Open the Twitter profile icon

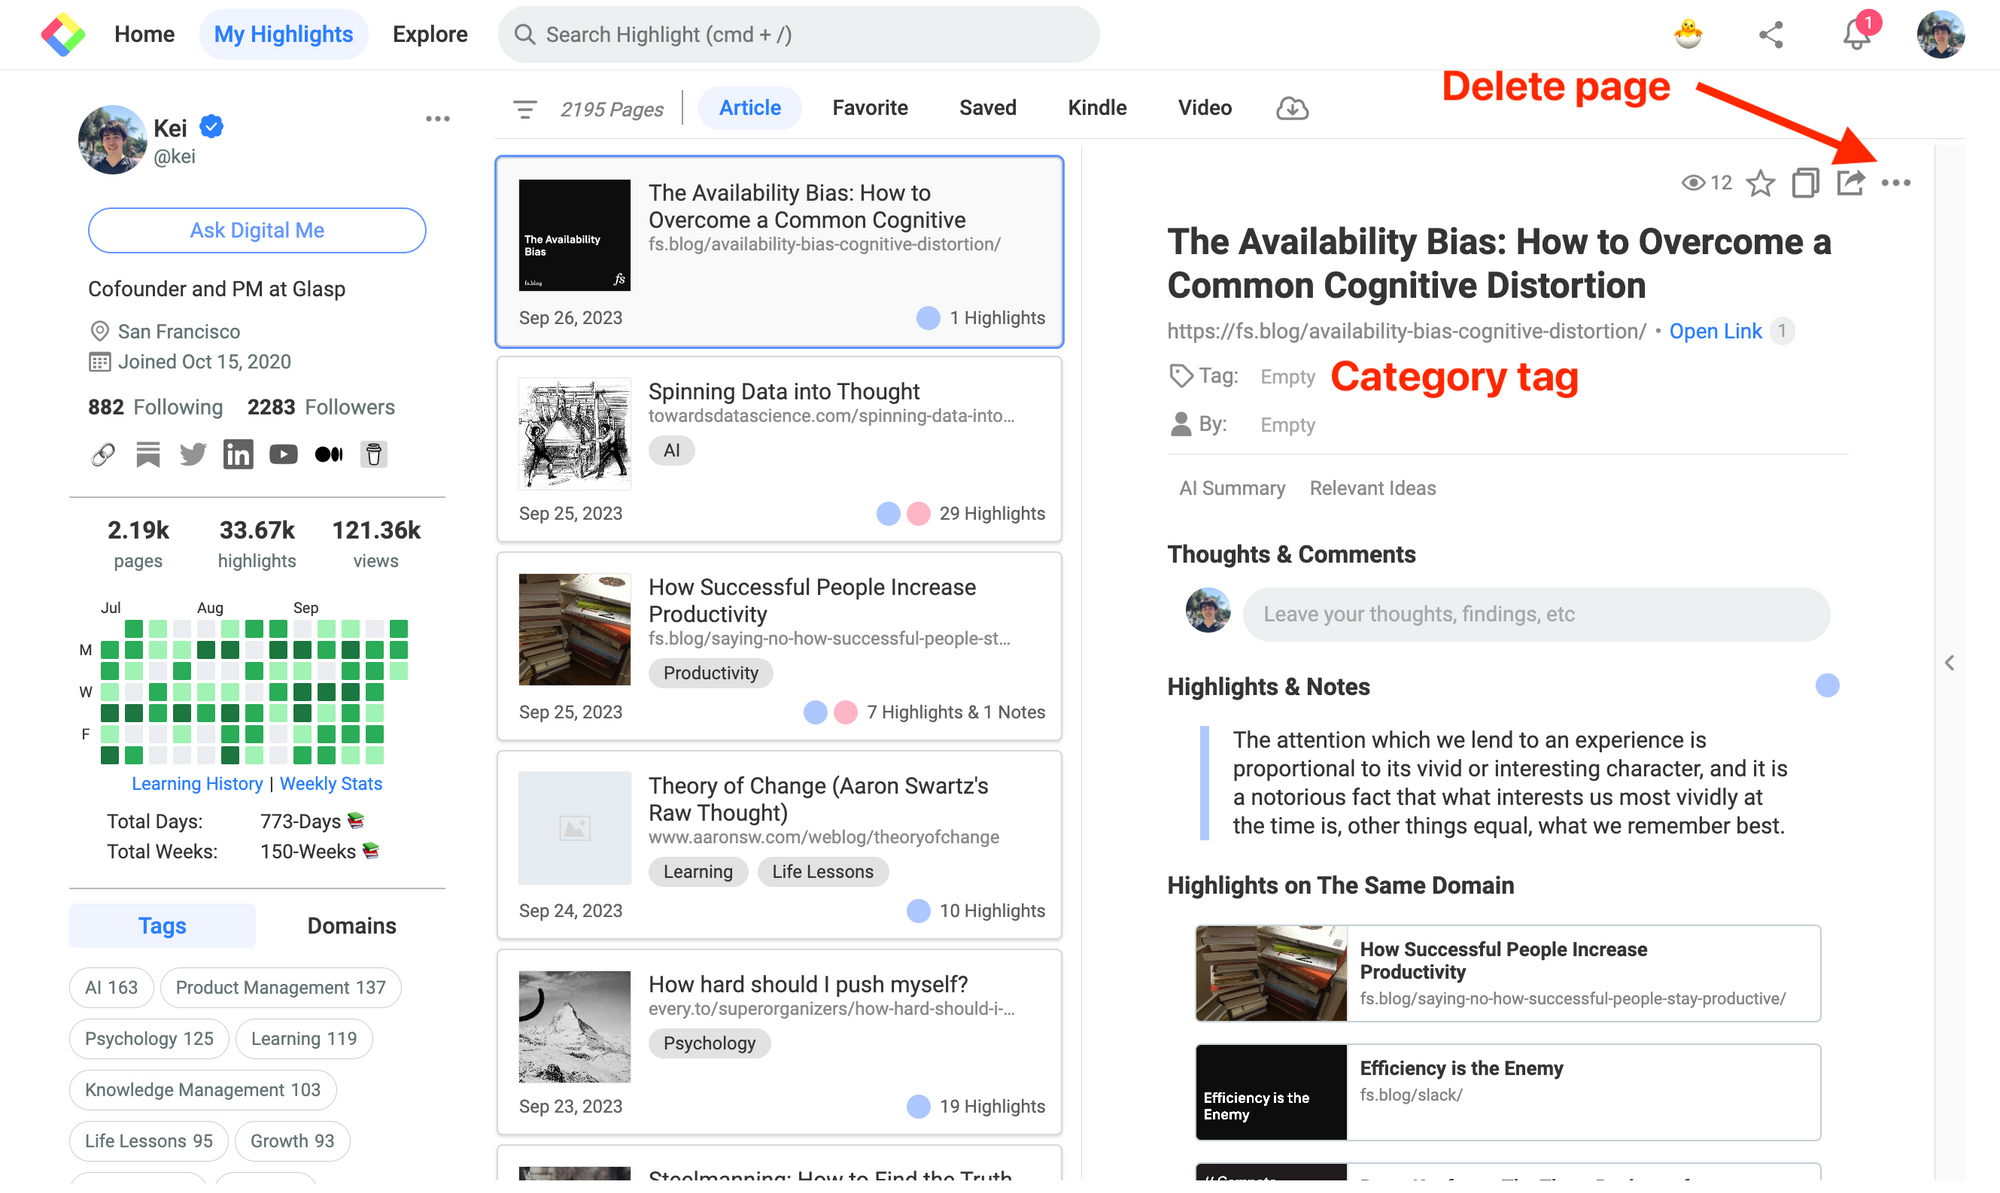pos(193,455)
